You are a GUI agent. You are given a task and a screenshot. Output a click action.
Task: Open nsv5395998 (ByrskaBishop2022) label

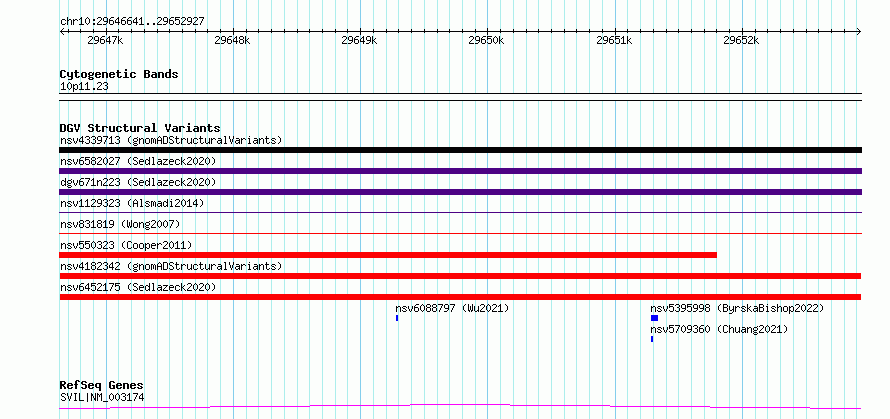[737, 308]
